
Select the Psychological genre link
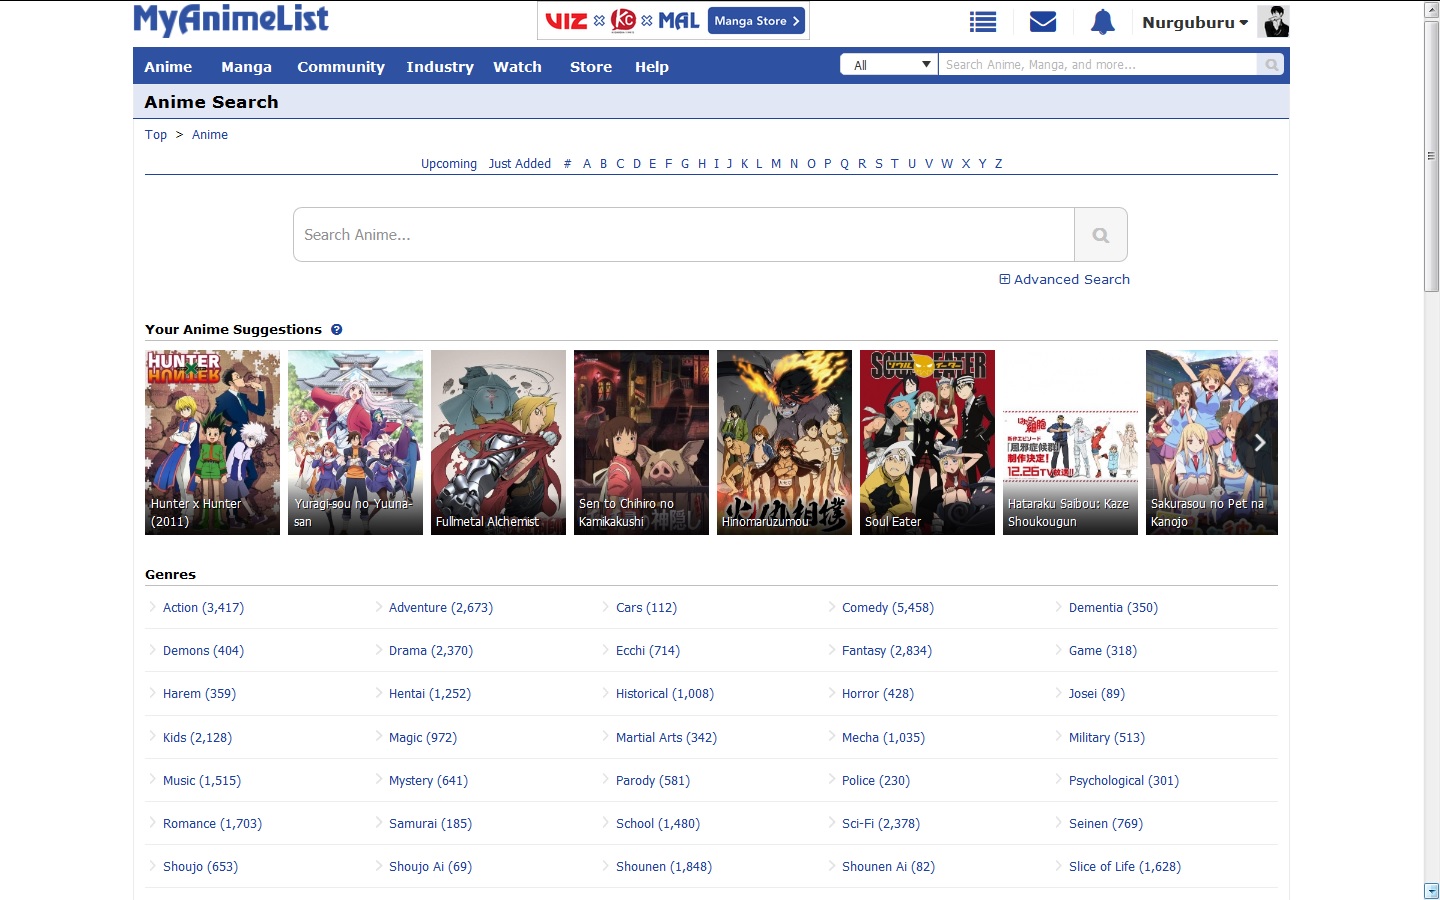point(1124,781)
